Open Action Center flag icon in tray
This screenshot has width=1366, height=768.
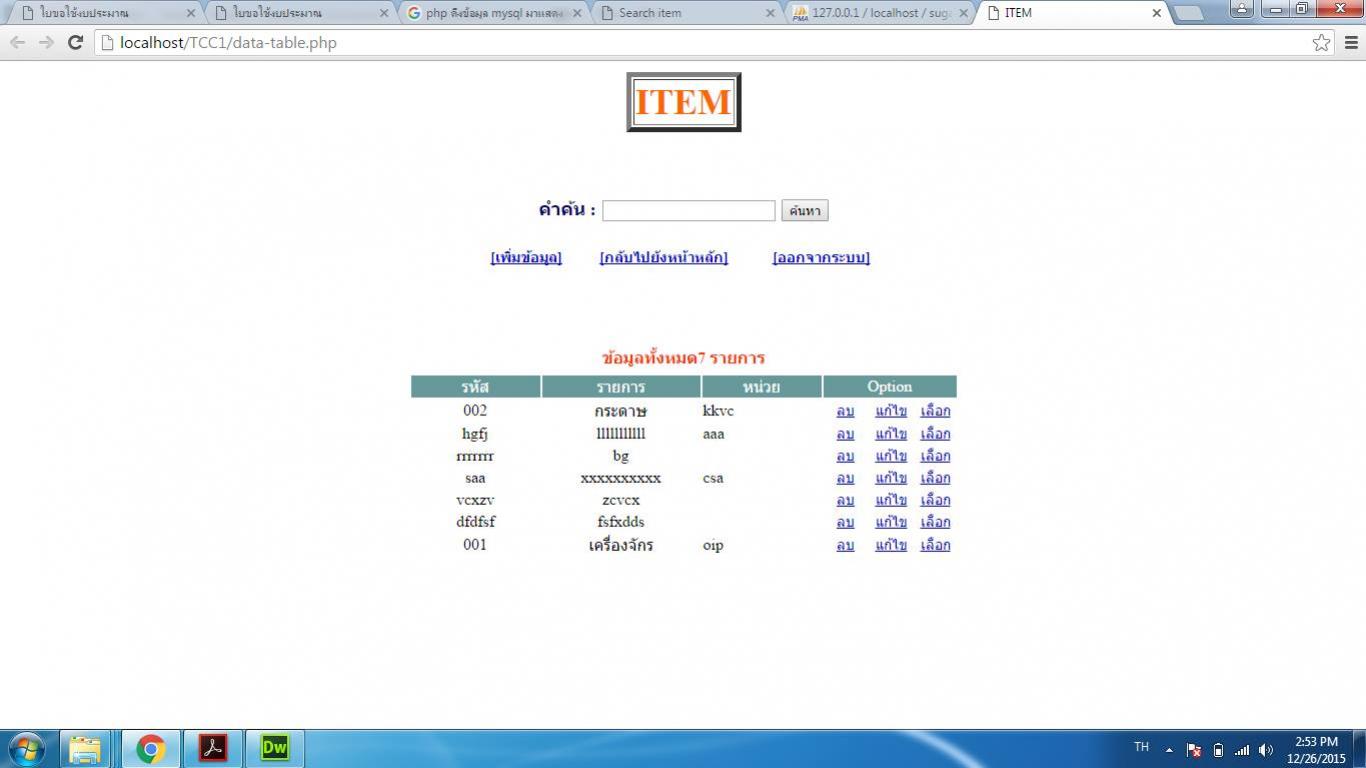[x=1193, y=750]
